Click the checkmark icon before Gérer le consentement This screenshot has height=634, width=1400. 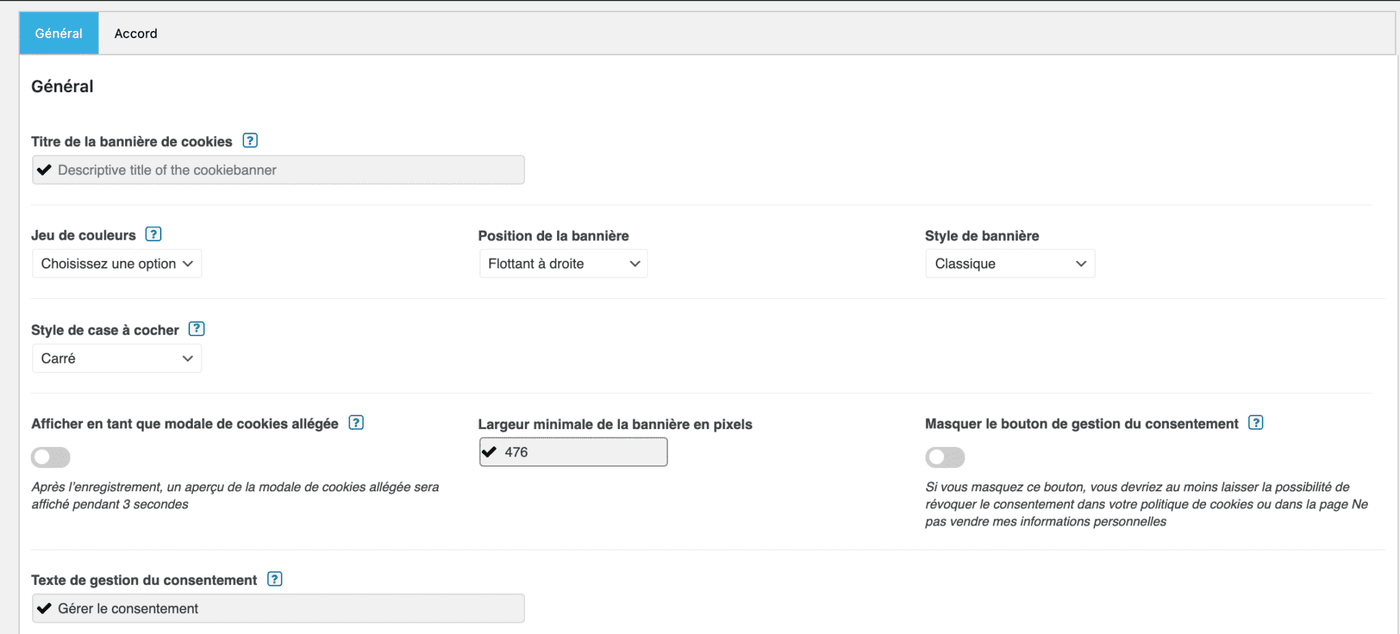[x=44, y=608]
